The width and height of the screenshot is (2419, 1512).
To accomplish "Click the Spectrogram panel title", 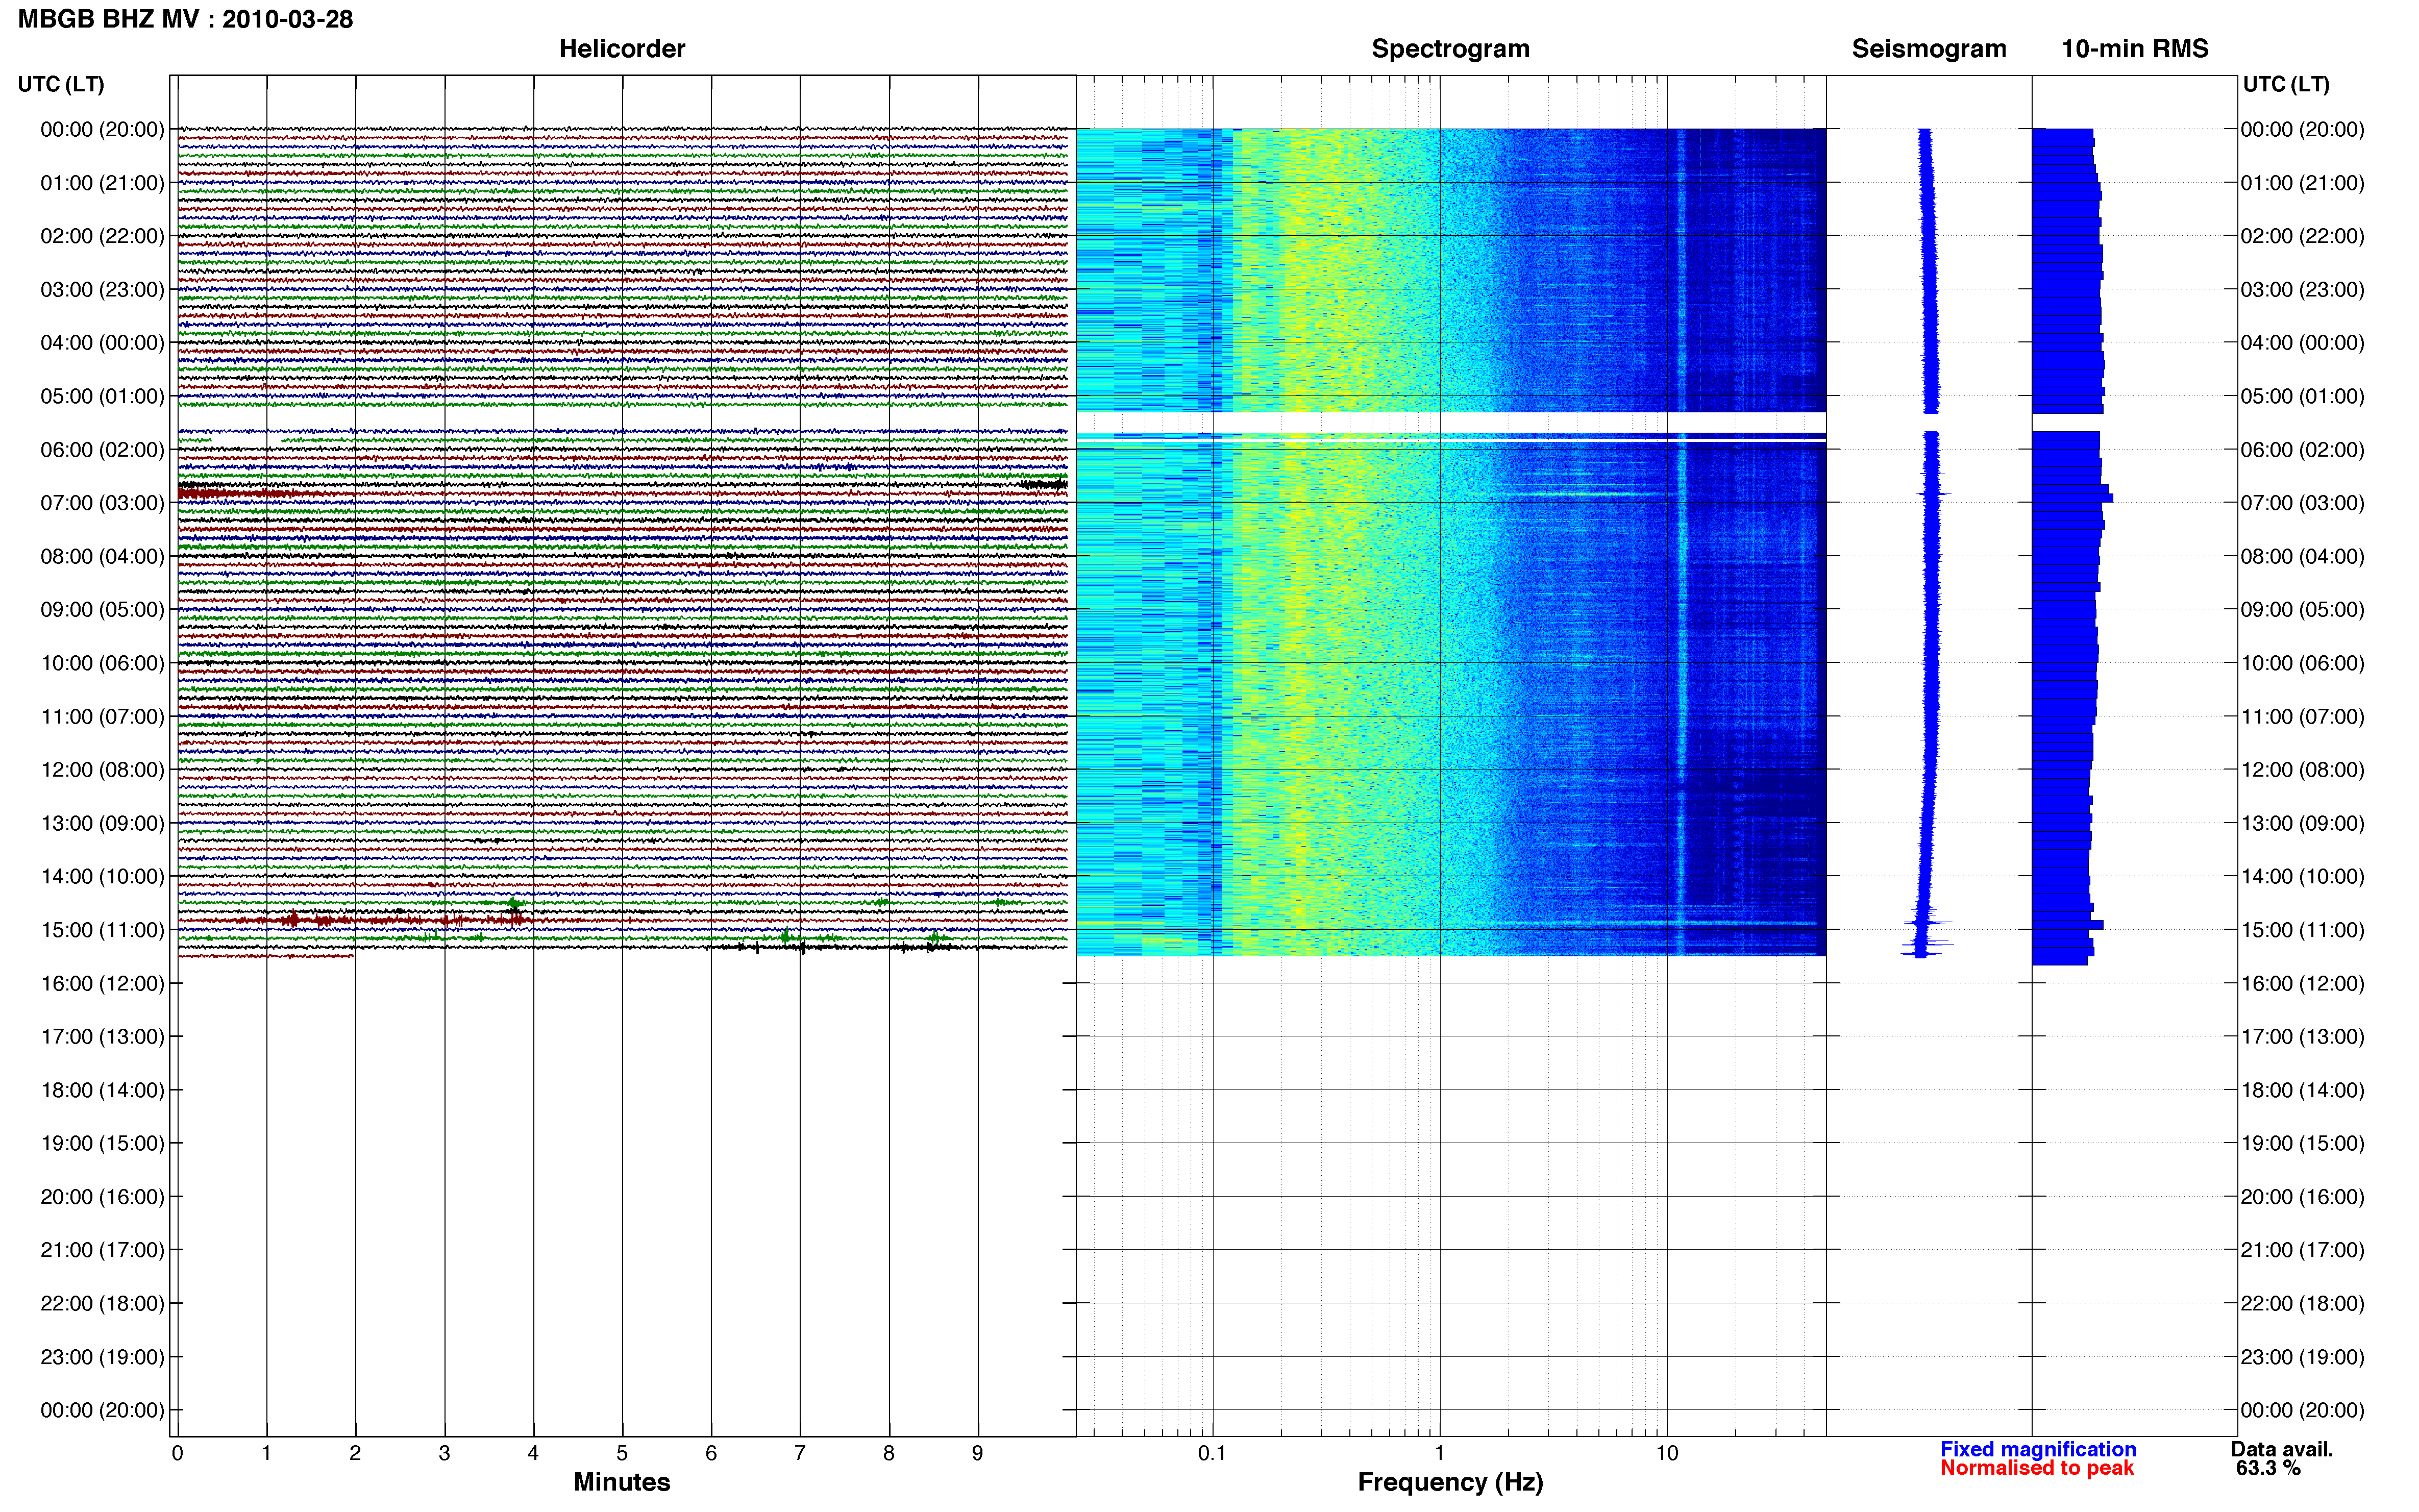I will click(1450, 48).
